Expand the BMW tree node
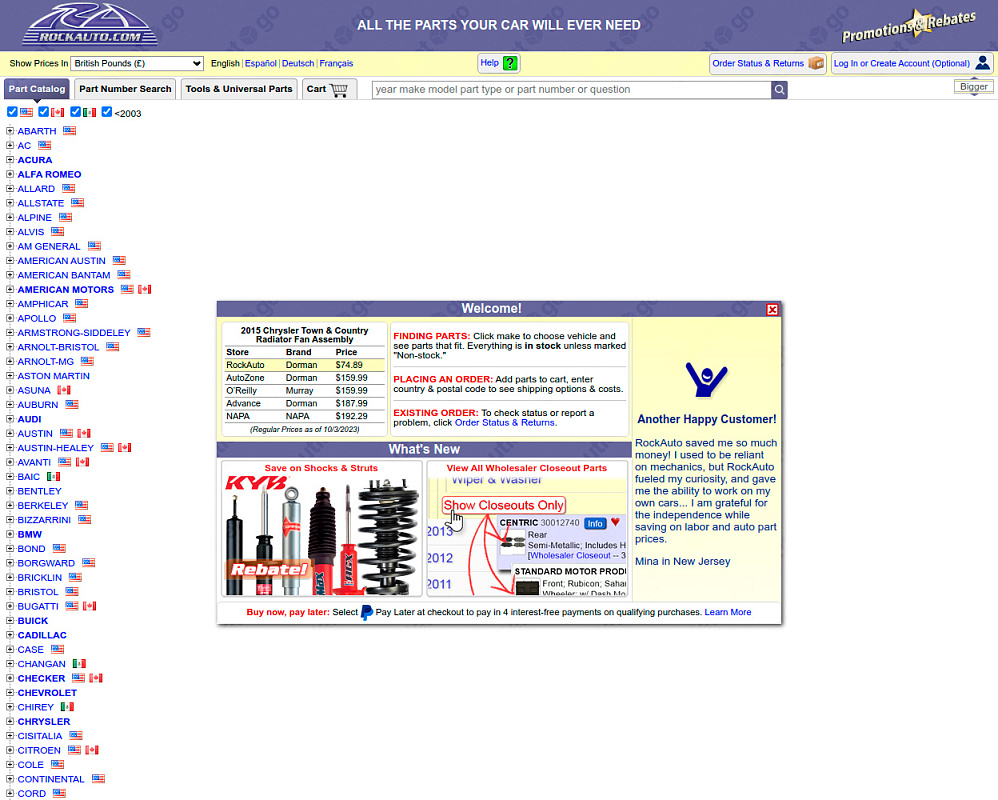Screen dimensions: 998x800 coord(10,535)
